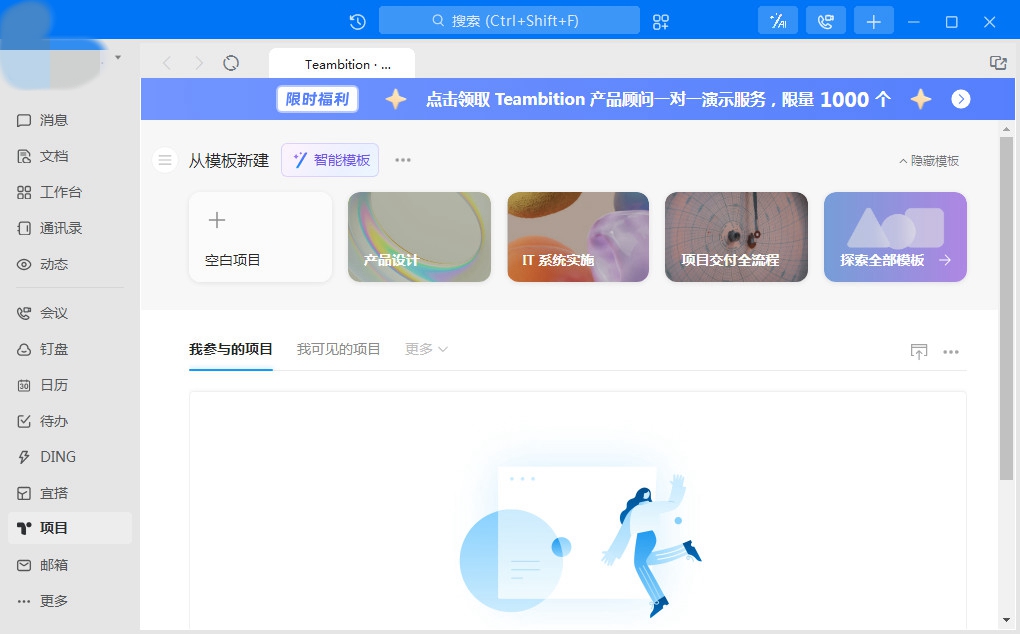Go back with the left arrow
This screenshot has height=634, width=1020.
coord(167,63)
